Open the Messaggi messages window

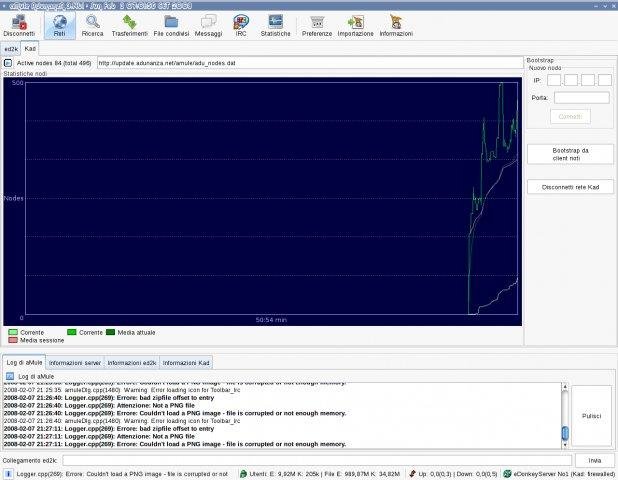coord(208,25)
